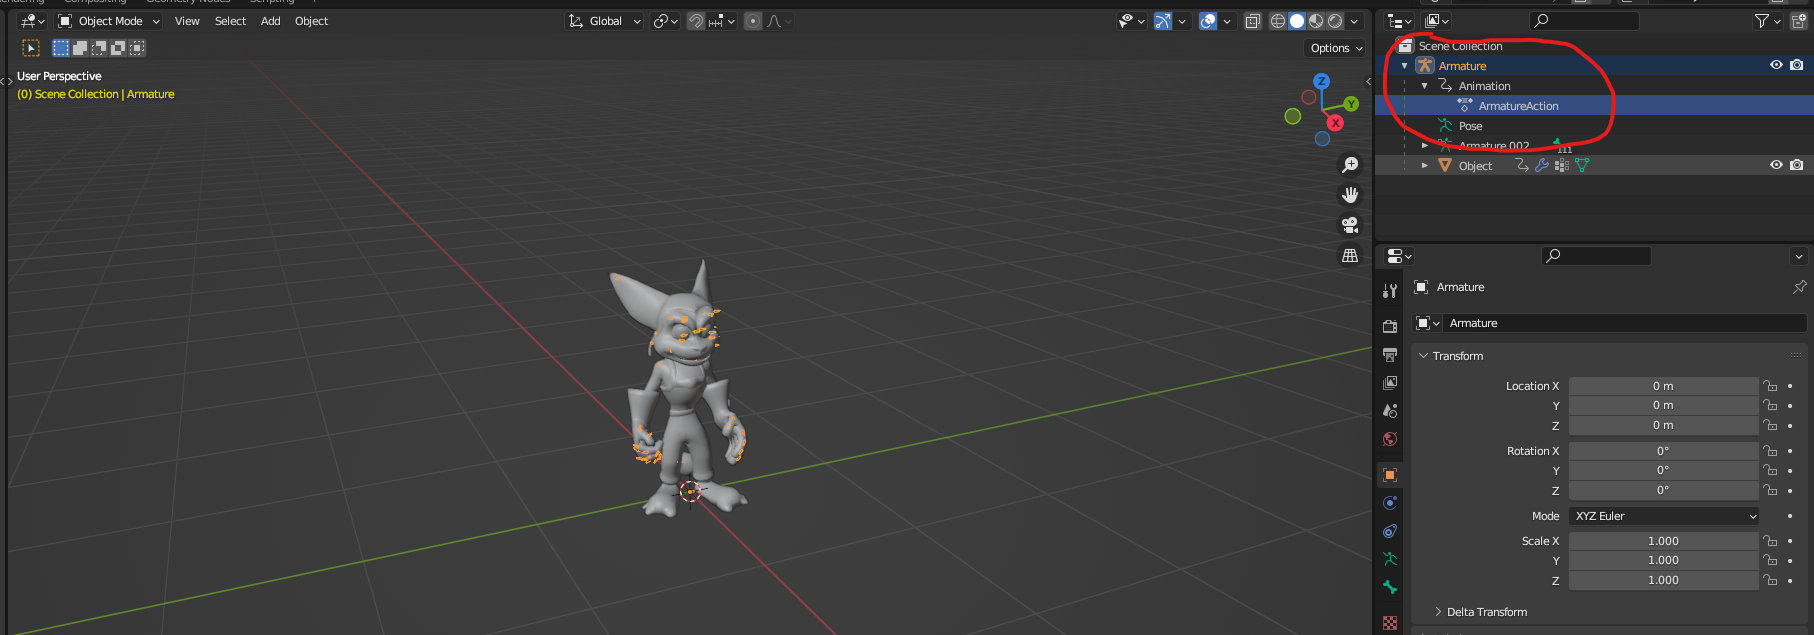Click the Z axis on navigation gizmo
Image resolution: width=1814 pixels, height=635 pixels.
tap(1322, 81)
